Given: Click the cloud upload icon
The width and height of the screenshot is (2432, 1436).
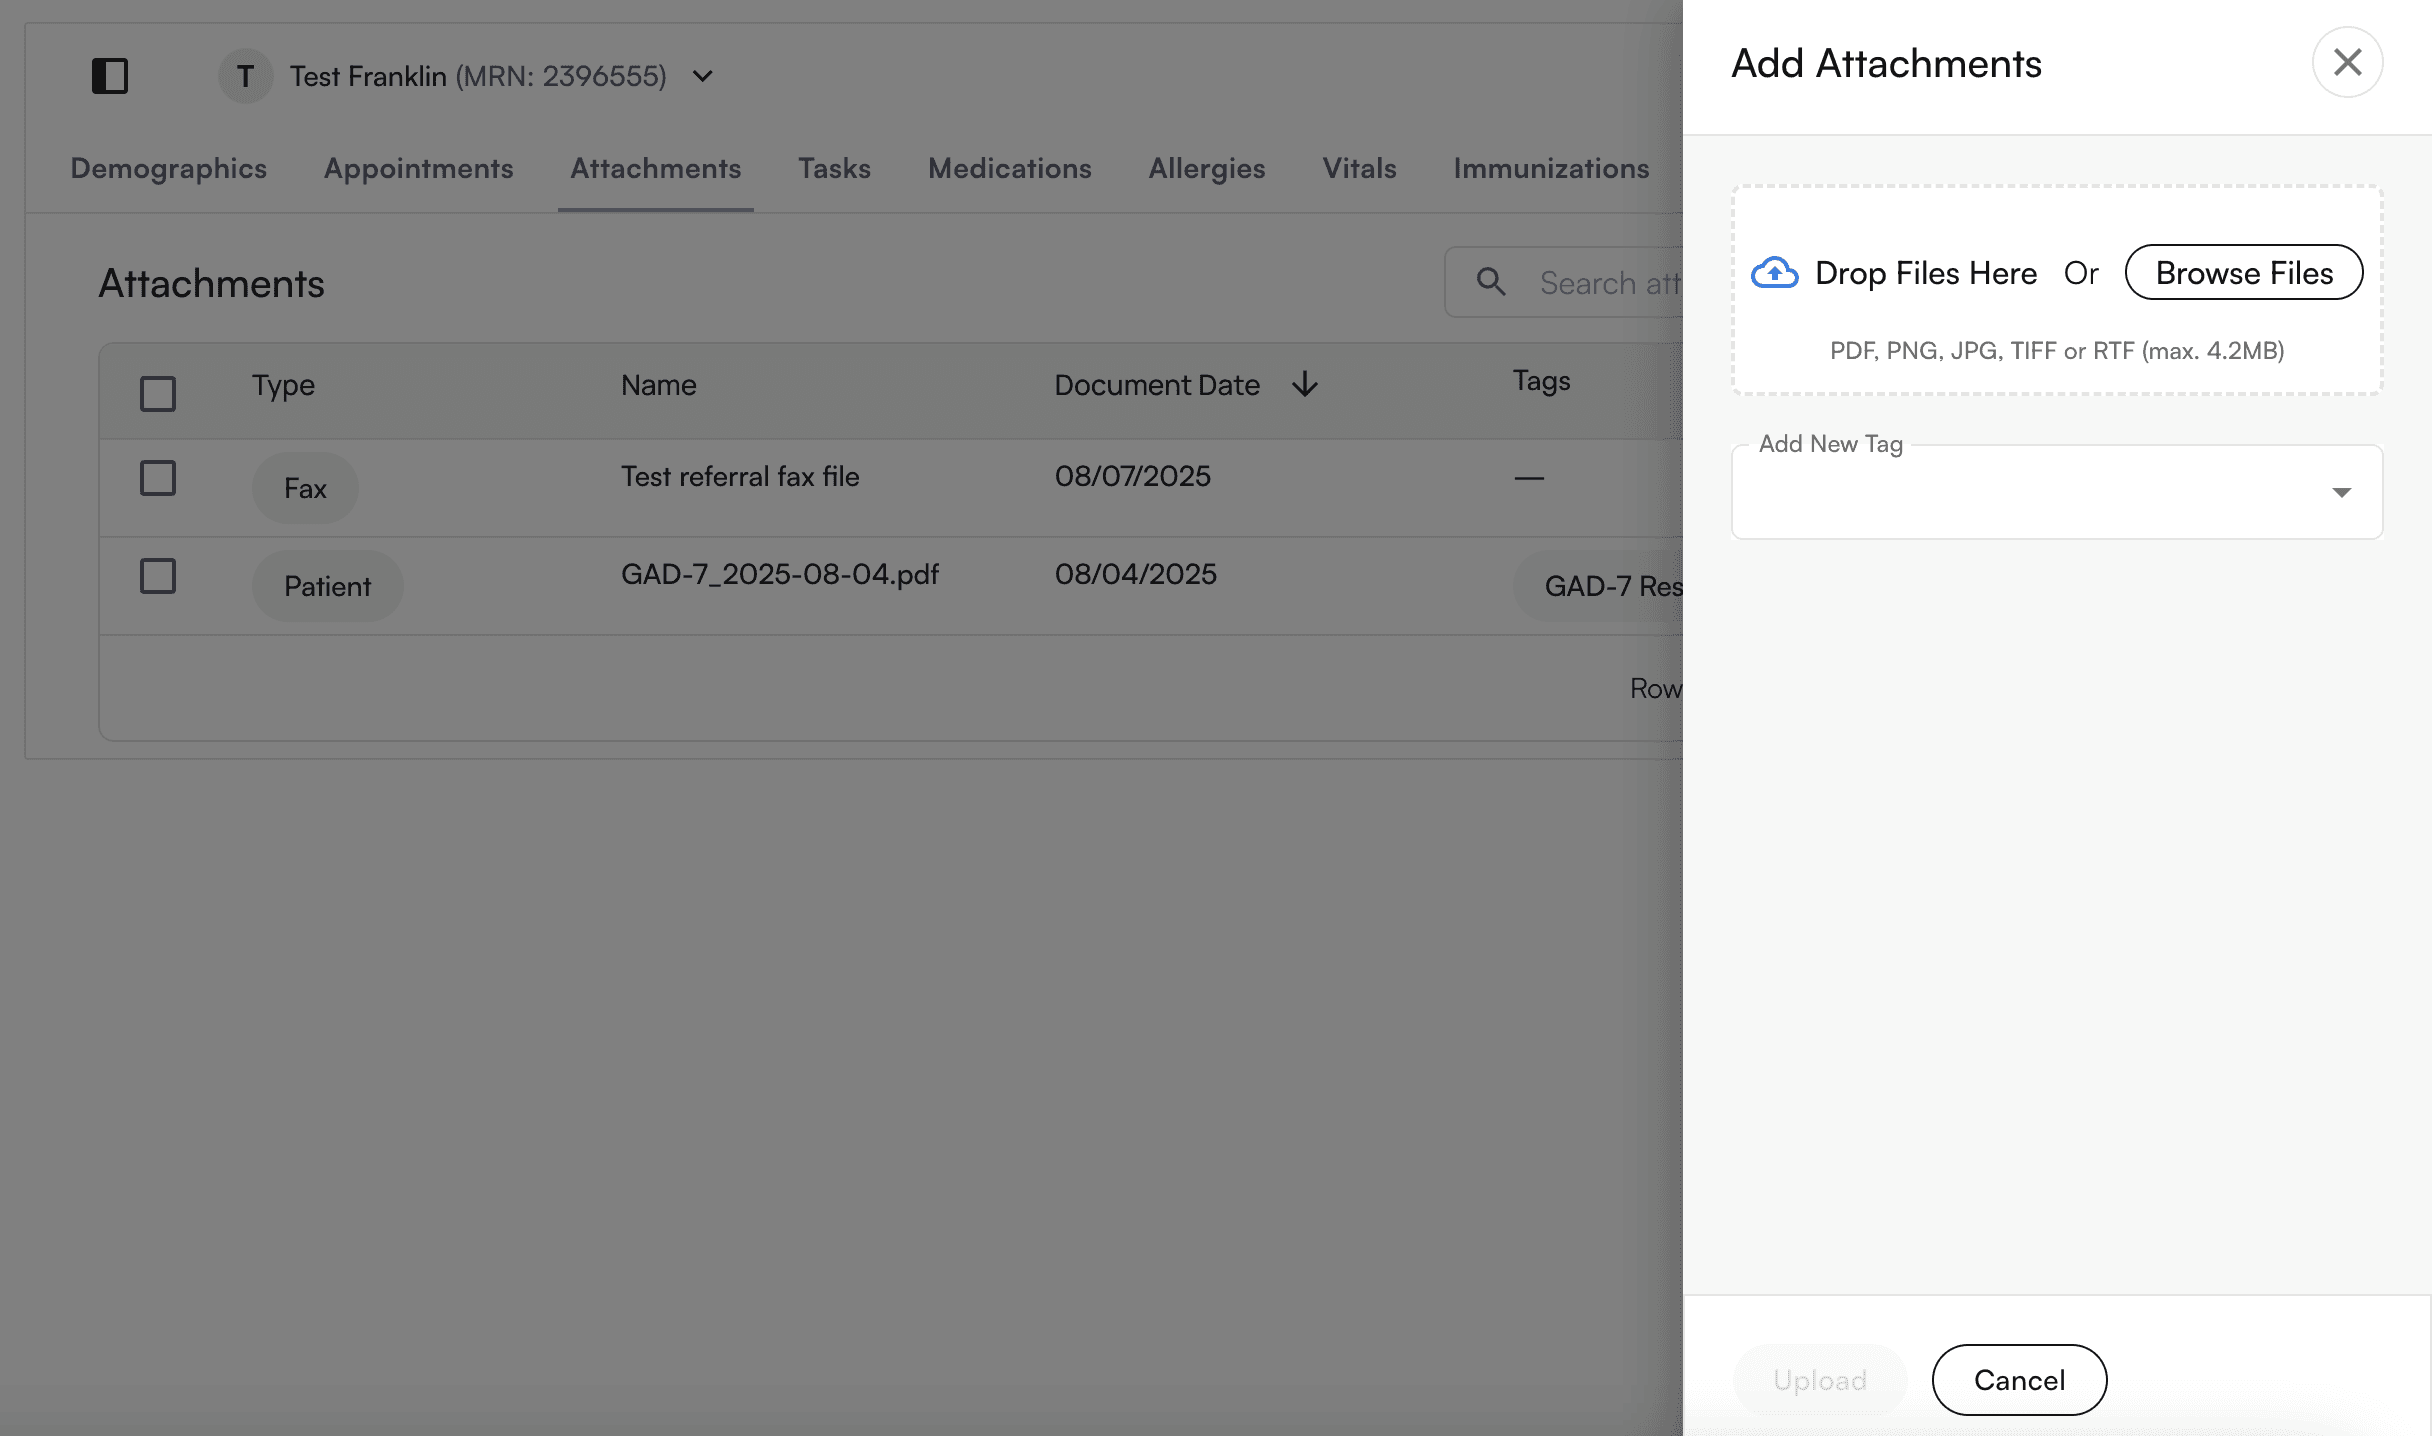Looking at the screenshot, I should 1774,273.
